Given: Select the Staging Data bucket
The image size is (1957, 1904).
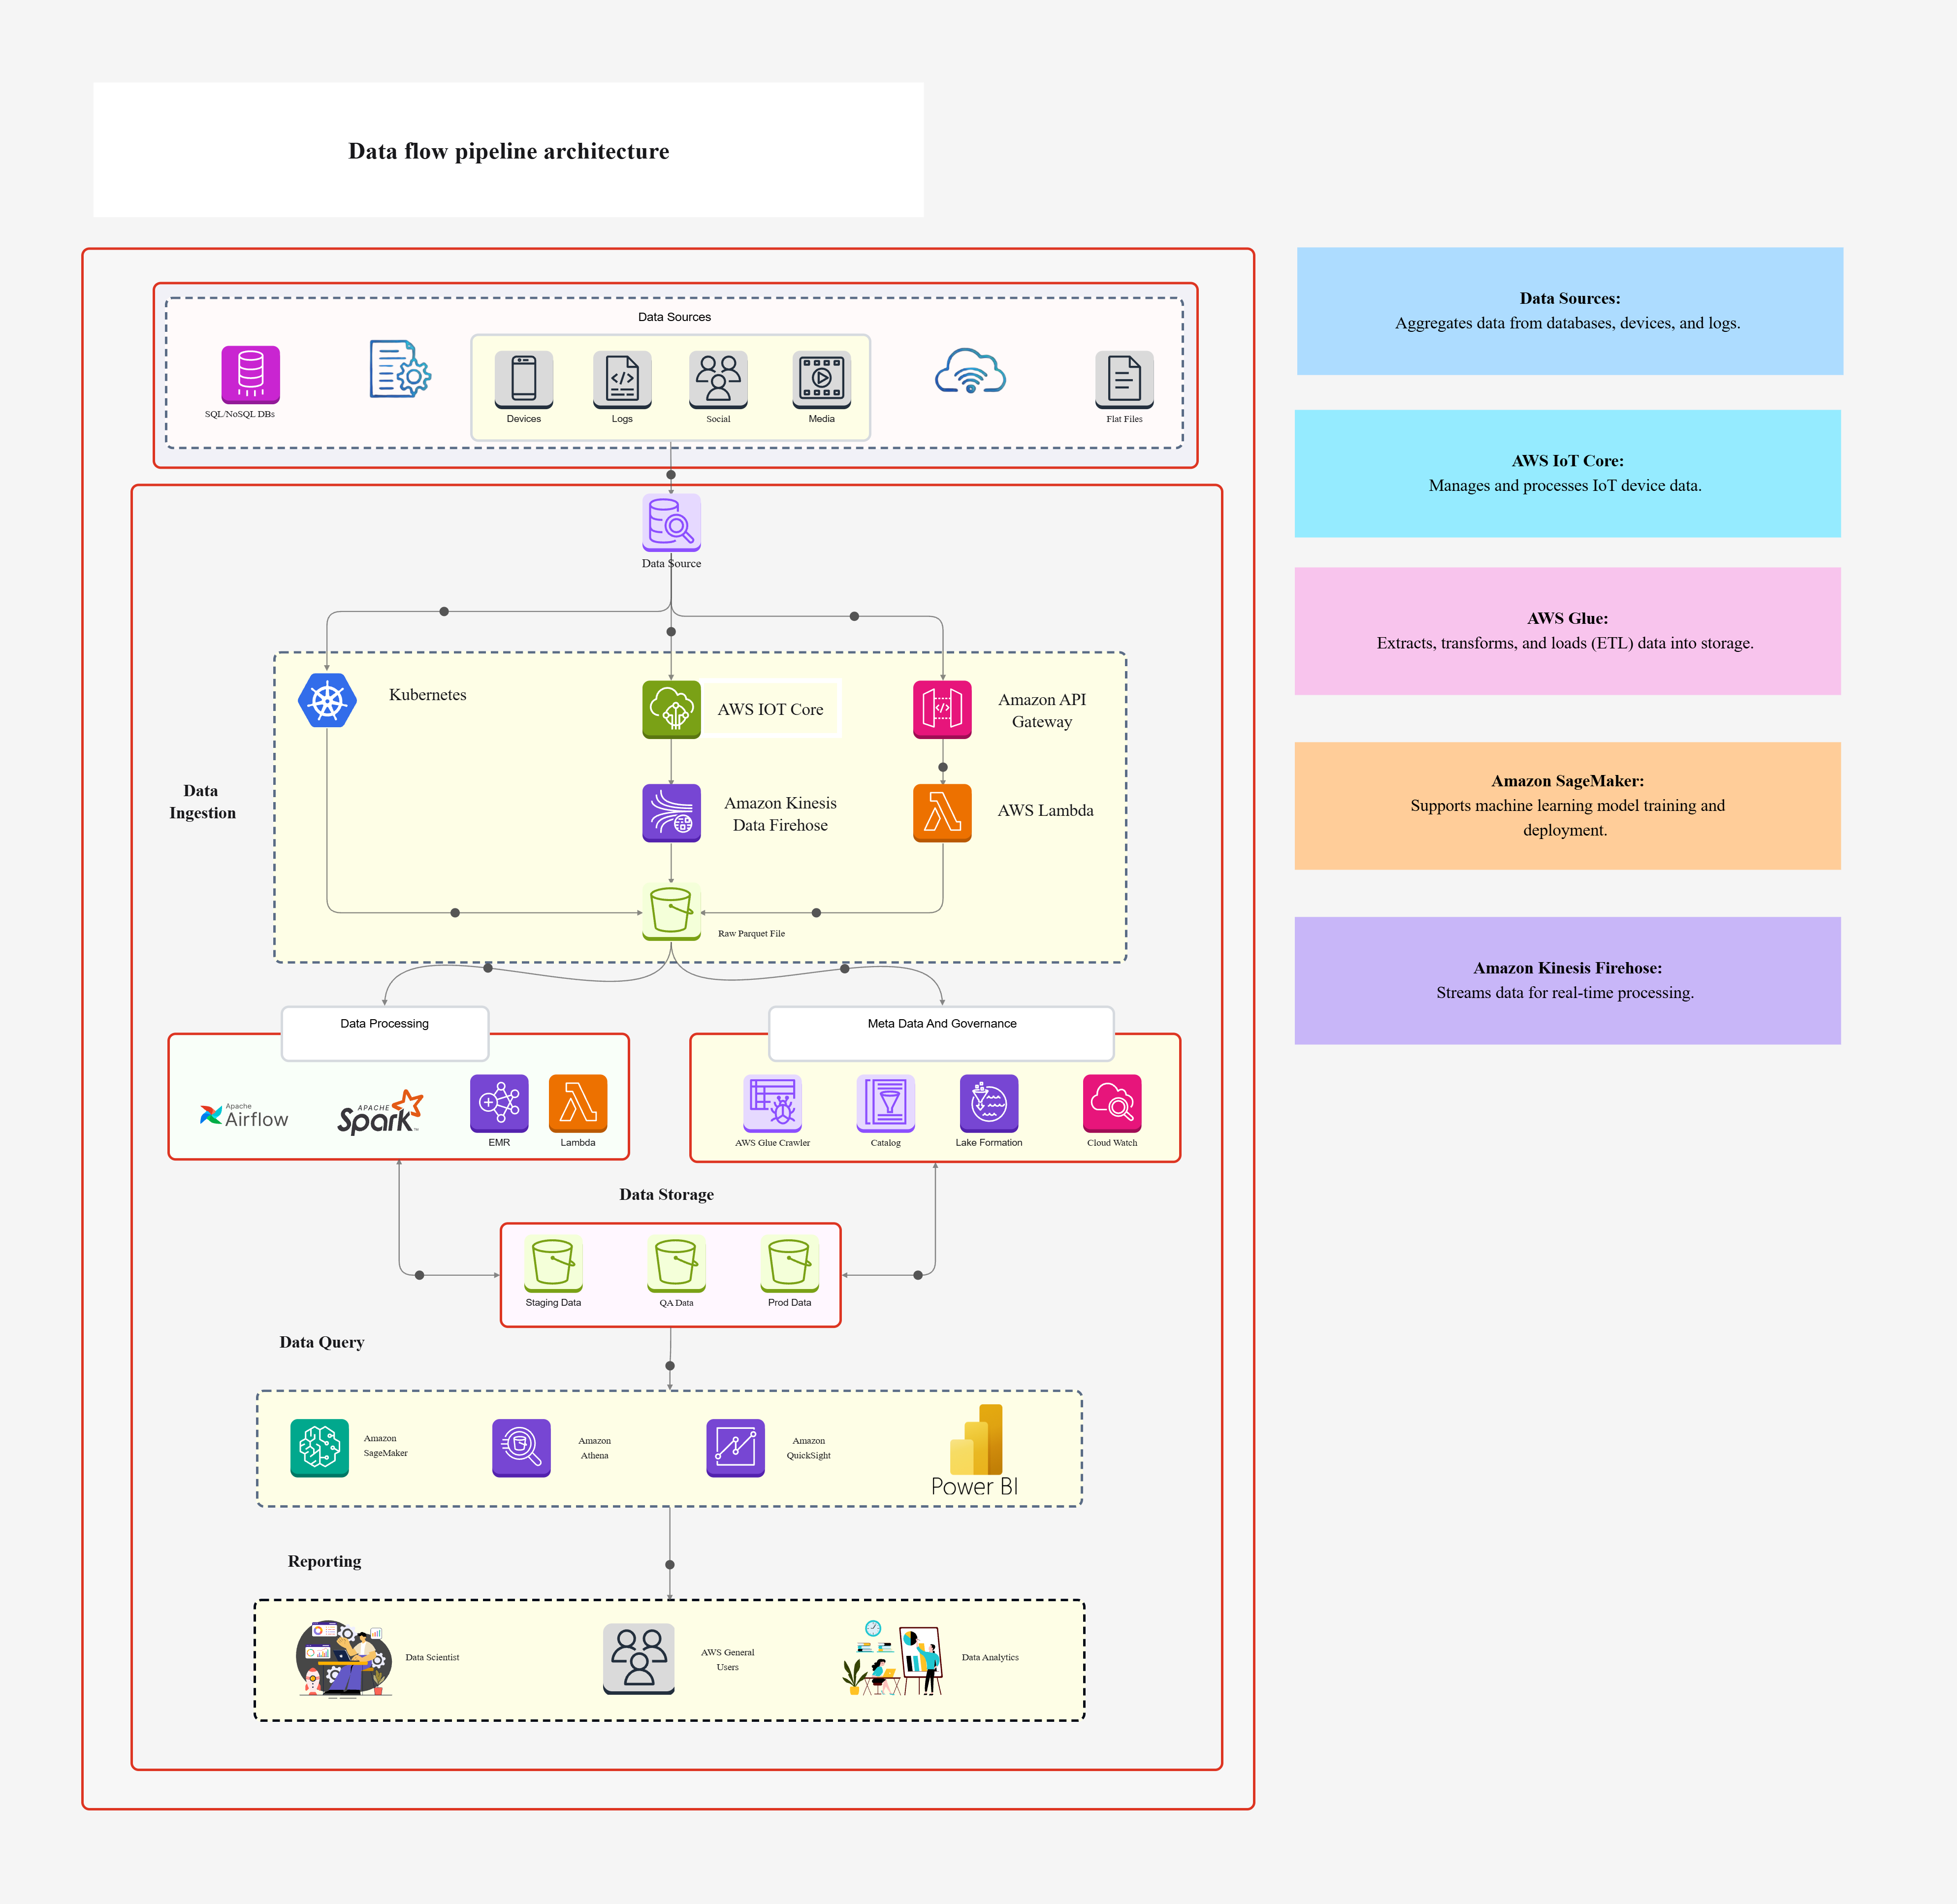Looking at the screenshot, I should pyautogui.click(x=553, y=1263).
